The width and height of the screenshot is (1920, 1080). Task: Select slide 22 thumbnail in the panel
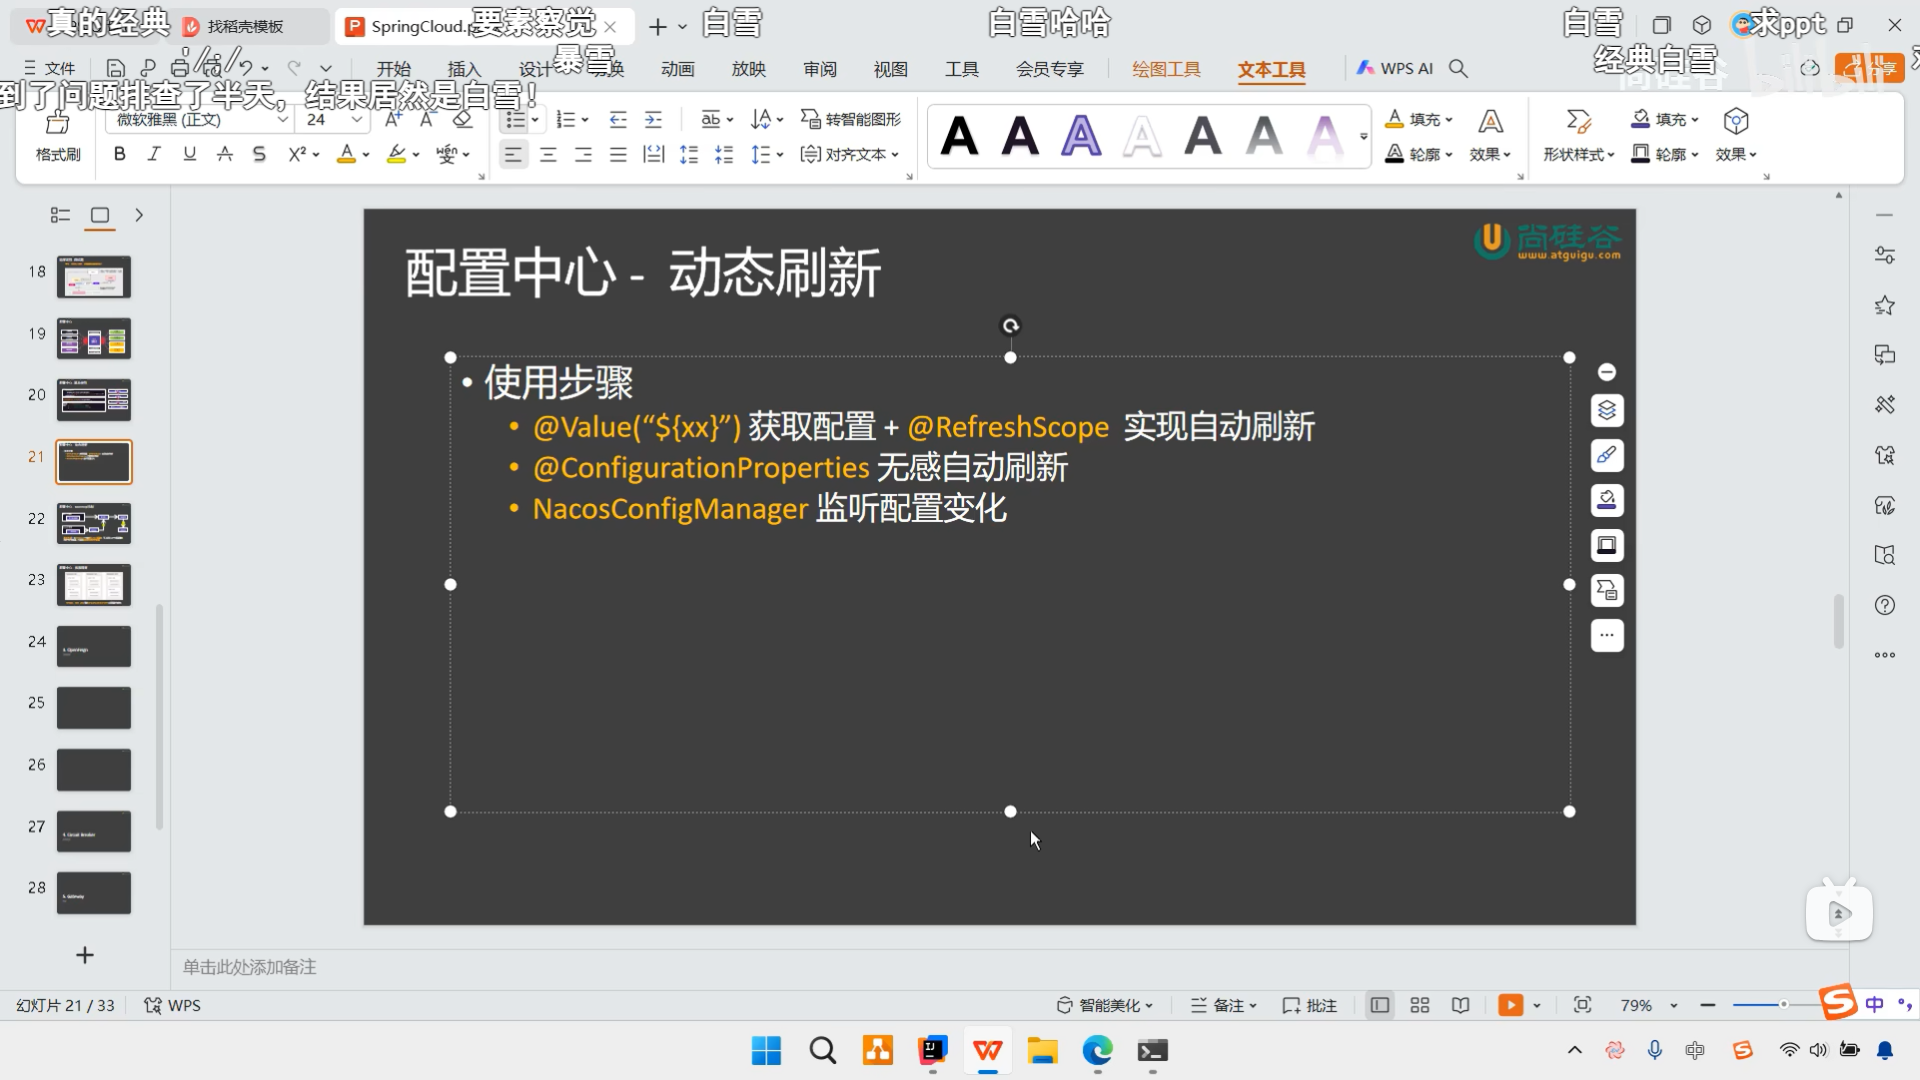(x=93, y=523)
